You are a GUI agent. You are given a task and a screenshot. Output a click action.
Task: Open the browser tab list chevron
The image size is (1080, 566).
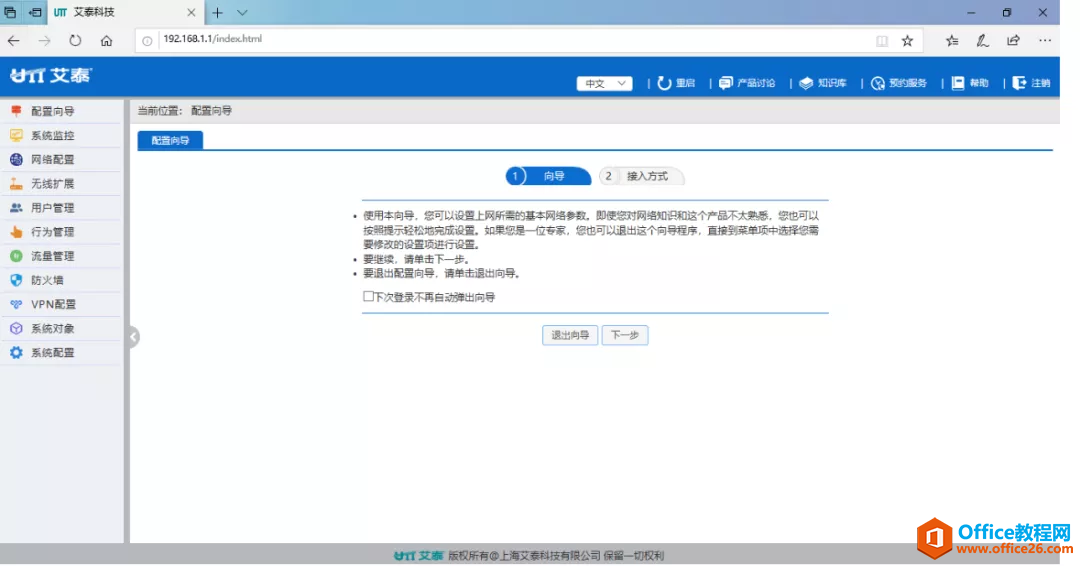coord(242,12)
